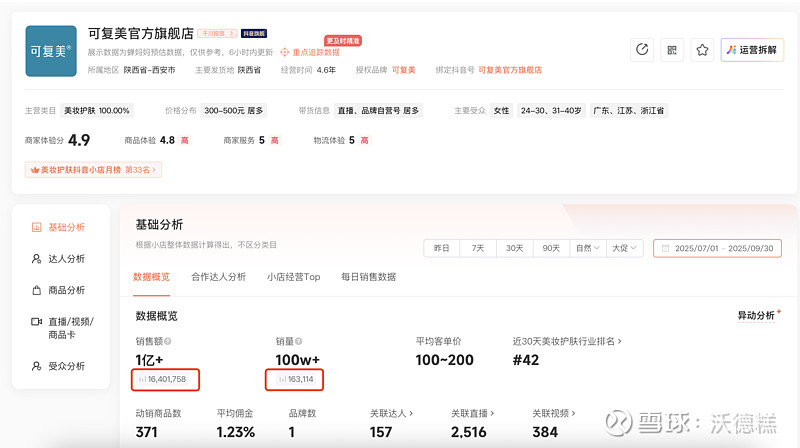Switch to 小店经营Top tab
Image resolution: width=800 pixels, height=448 pixels.
[293, 277]
